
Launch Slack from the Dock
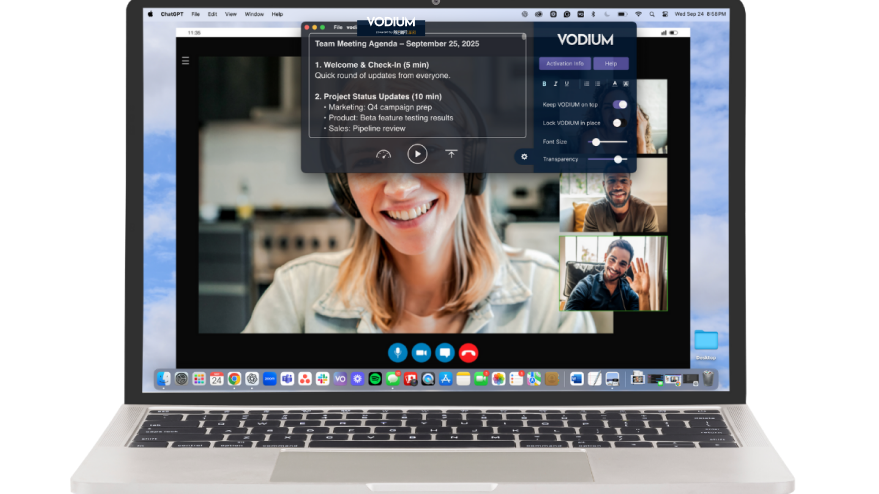pos(322,379)
